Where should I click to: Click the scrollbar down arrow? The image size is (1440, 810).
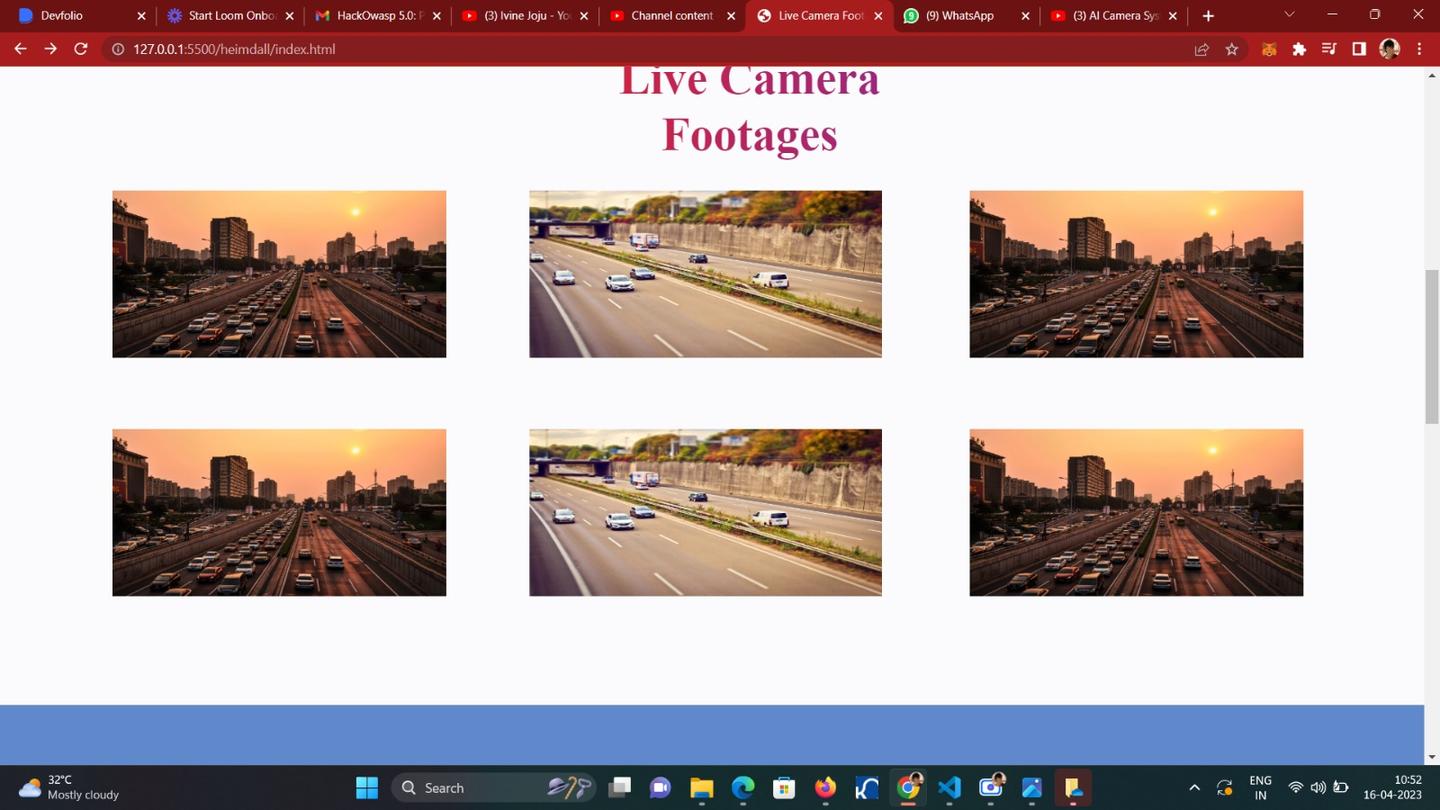pos(1432,757)
